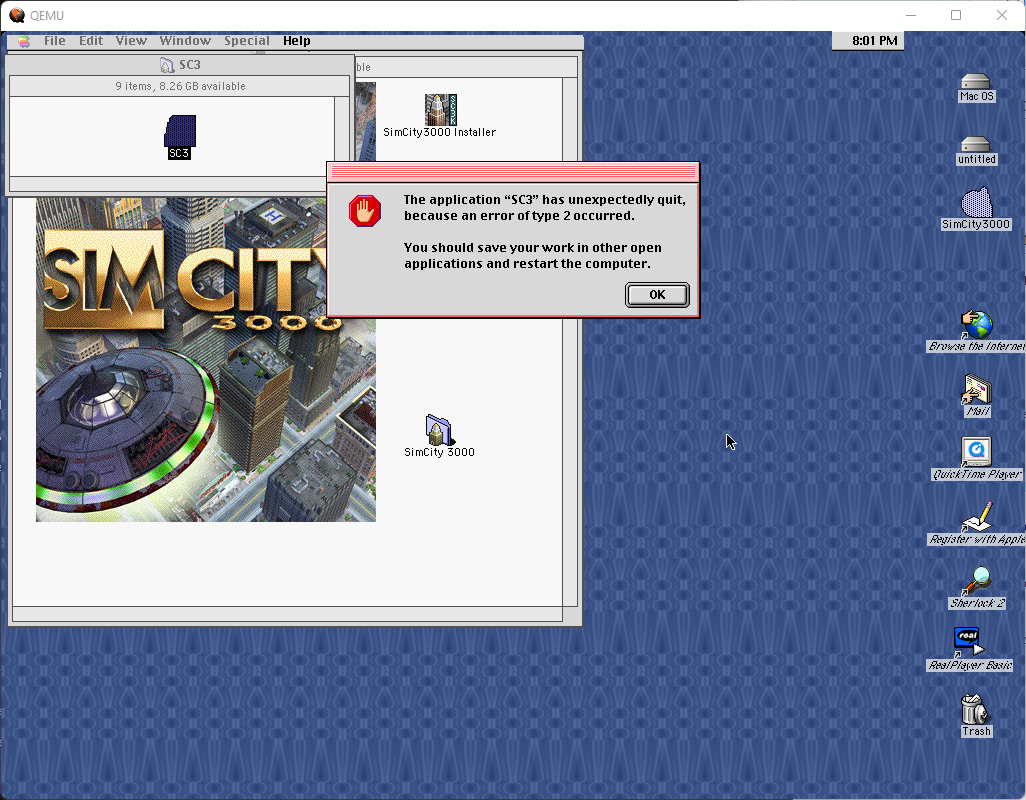The height and width of the screenshot is (800, 1026).
Task: Click the Apple menu logo
Action: [22, 41]
